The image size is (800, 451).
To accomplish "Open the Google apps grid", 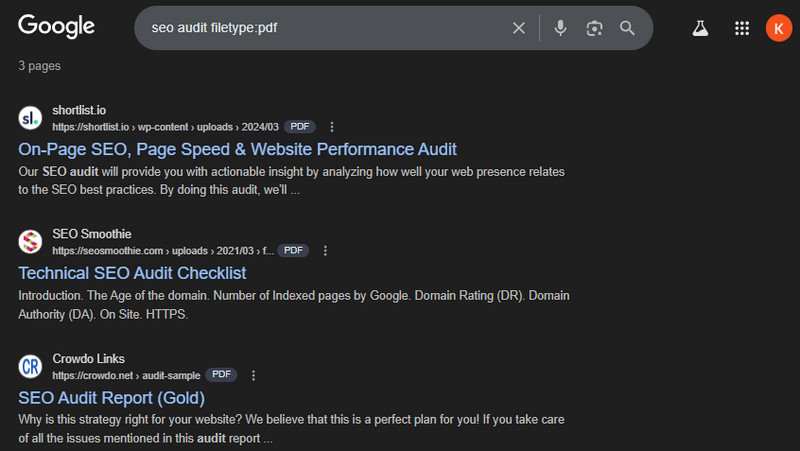I will [x=742, y=28].
